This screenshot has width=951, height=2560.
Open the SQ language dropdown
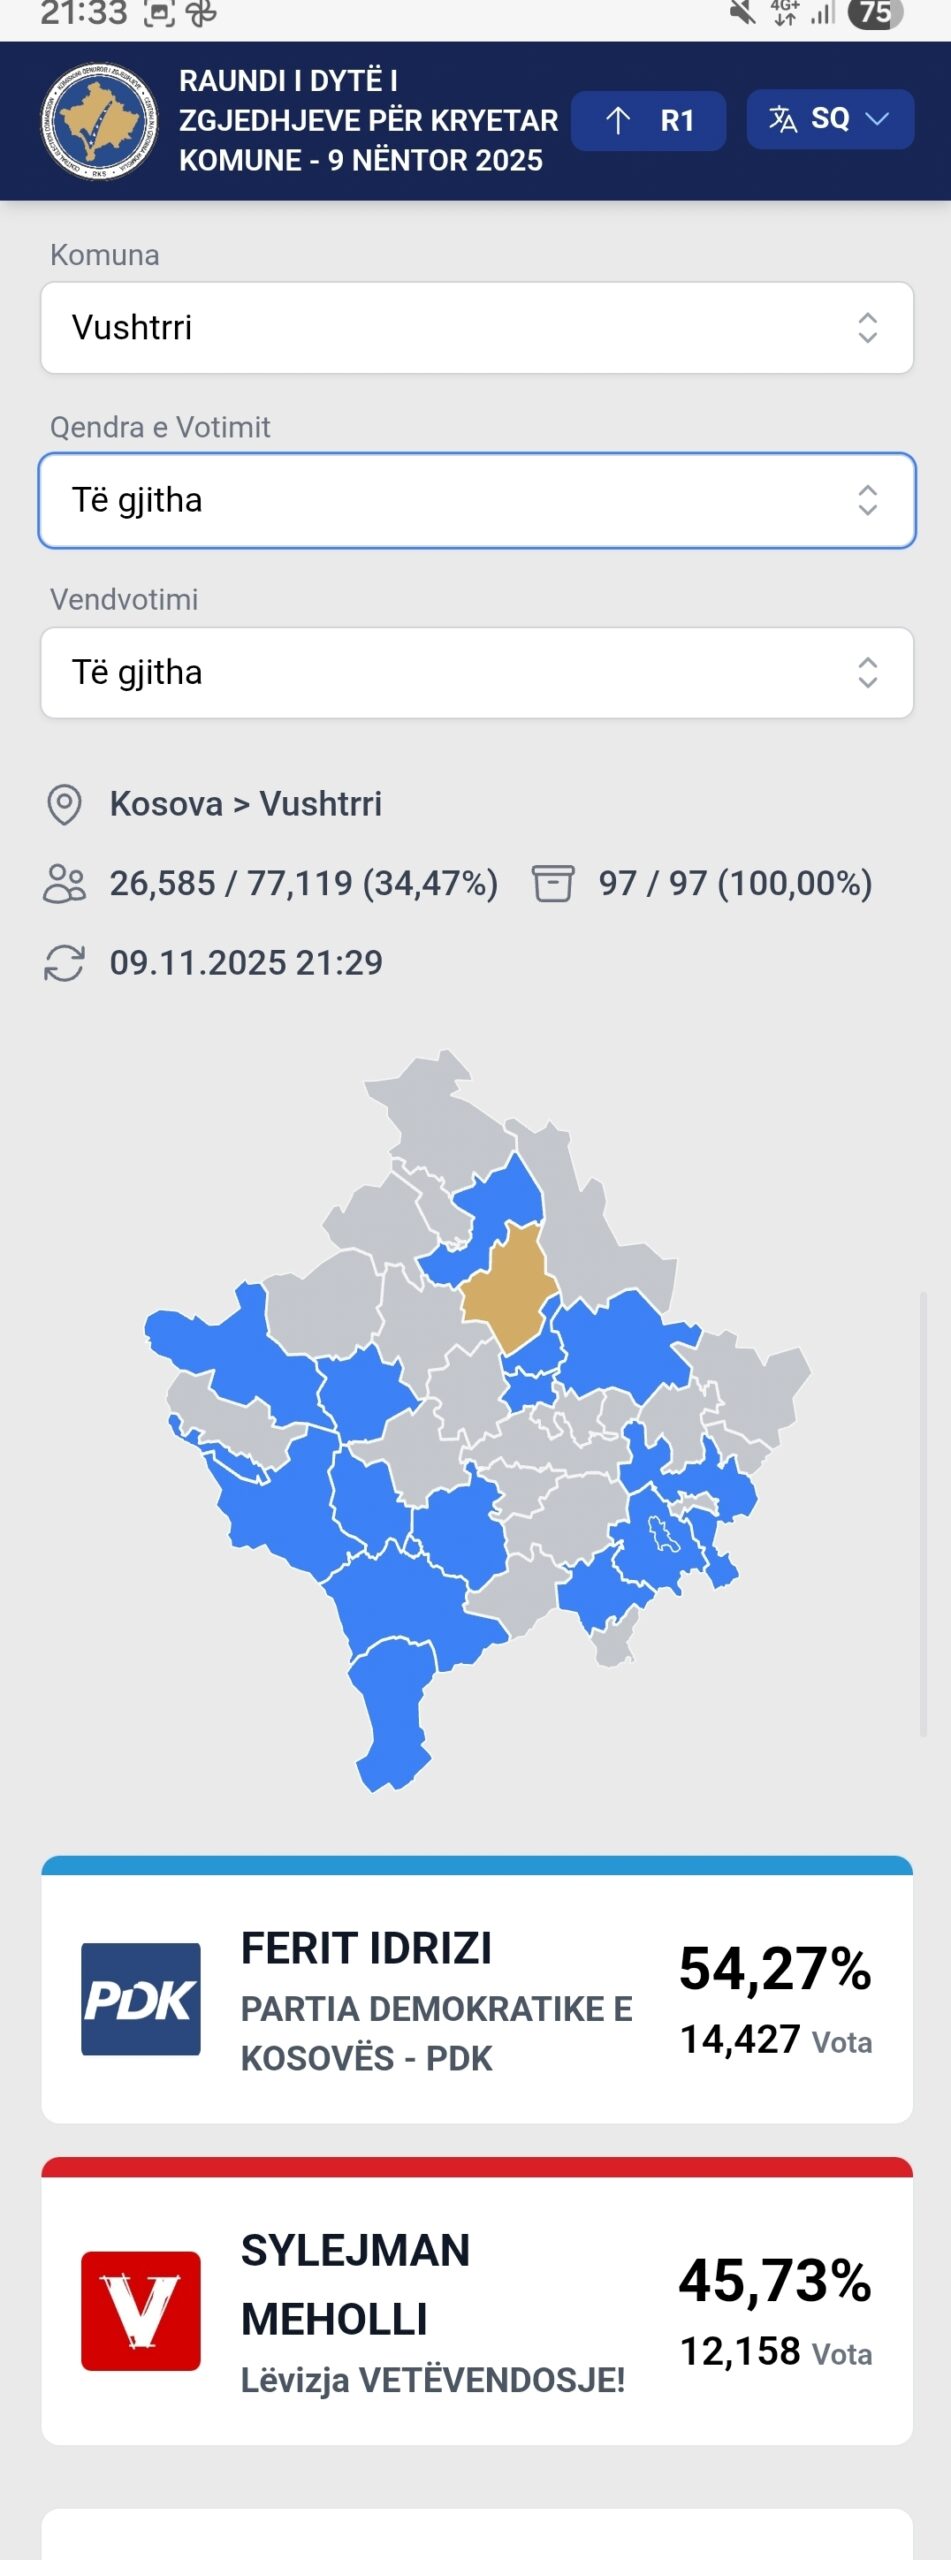click(829, 120)
